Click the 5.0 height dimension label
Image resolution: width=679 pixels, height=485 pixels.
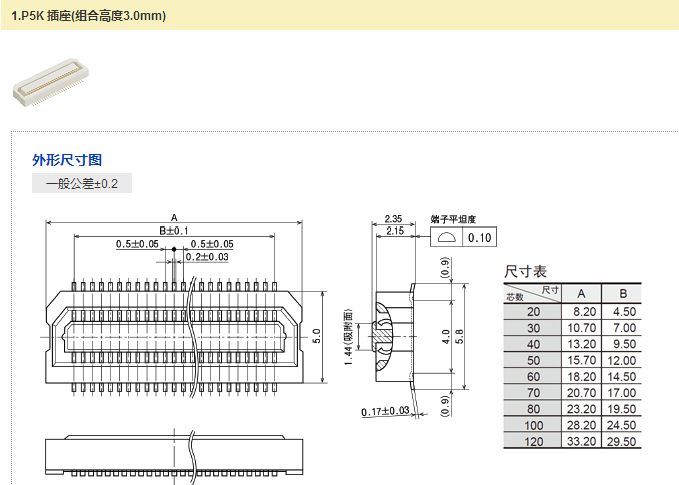tap(317, 333)
